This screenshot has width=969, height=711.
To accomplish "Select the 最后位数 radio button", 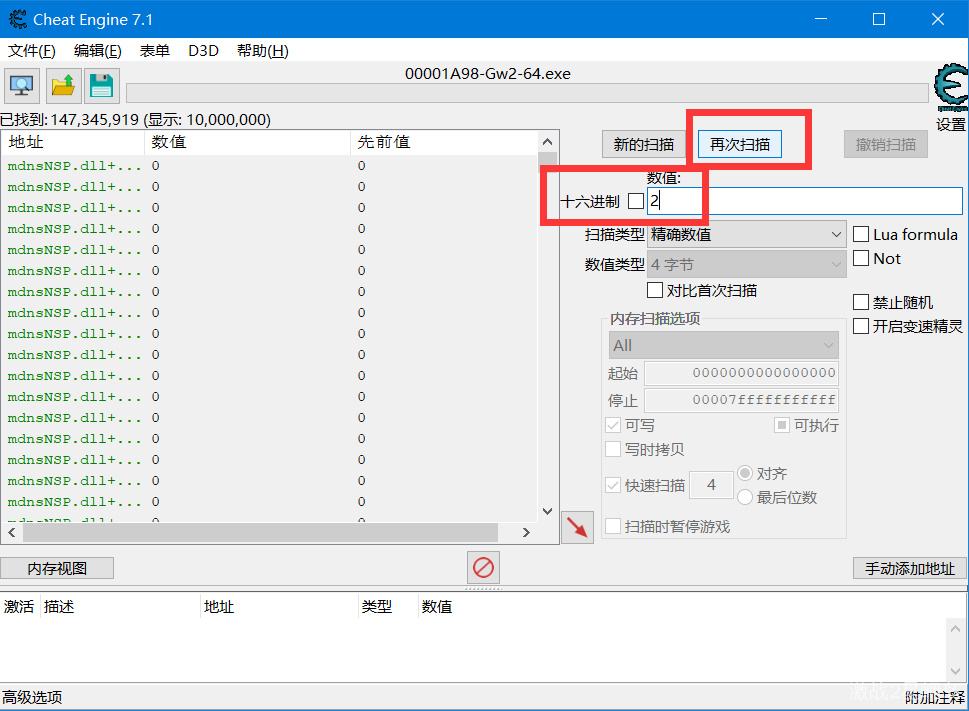I will tap(745, 497).
